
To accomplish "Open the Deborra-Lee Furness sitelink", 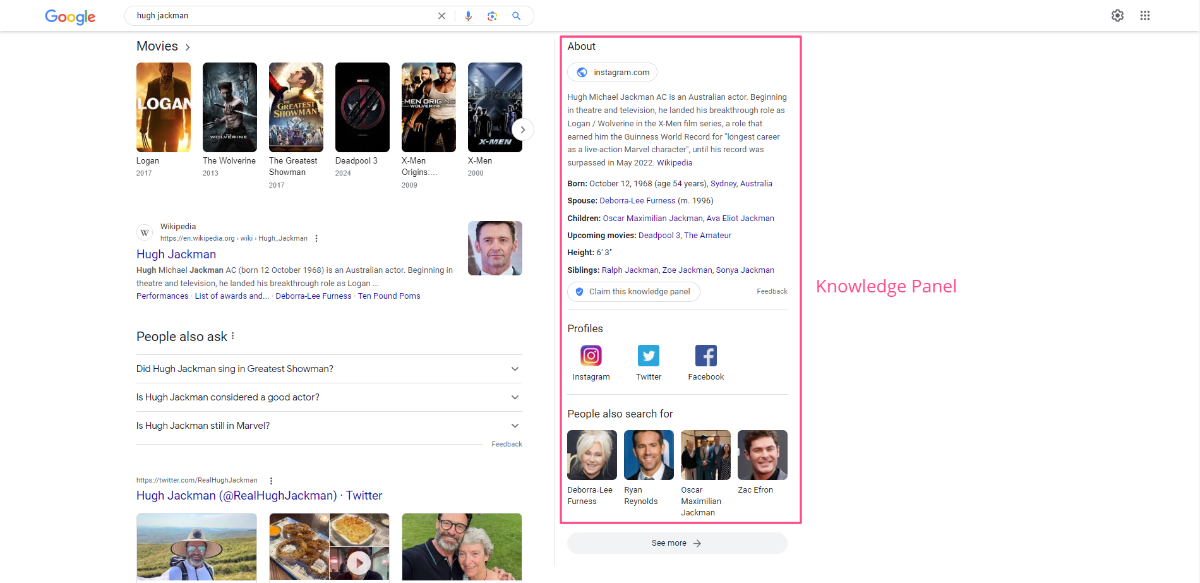I will [313, 296].
